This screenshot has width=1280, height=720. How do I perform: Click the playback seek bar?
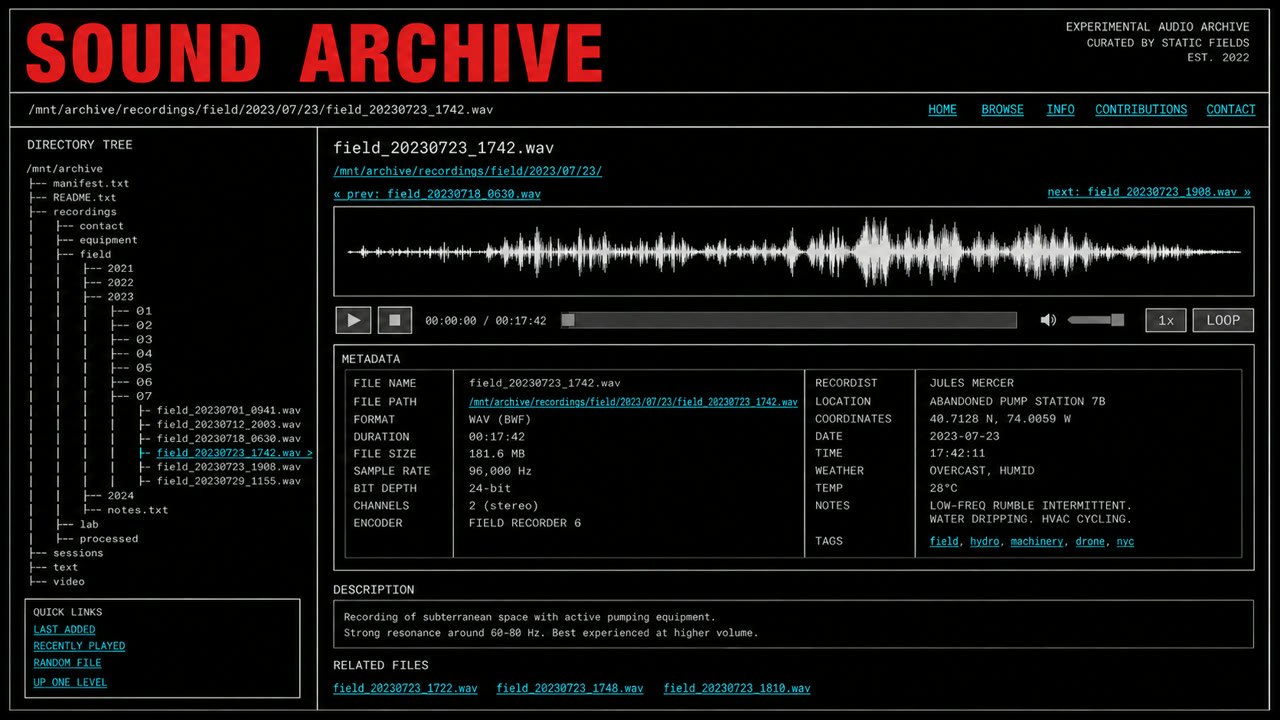[x=789, y=320]
